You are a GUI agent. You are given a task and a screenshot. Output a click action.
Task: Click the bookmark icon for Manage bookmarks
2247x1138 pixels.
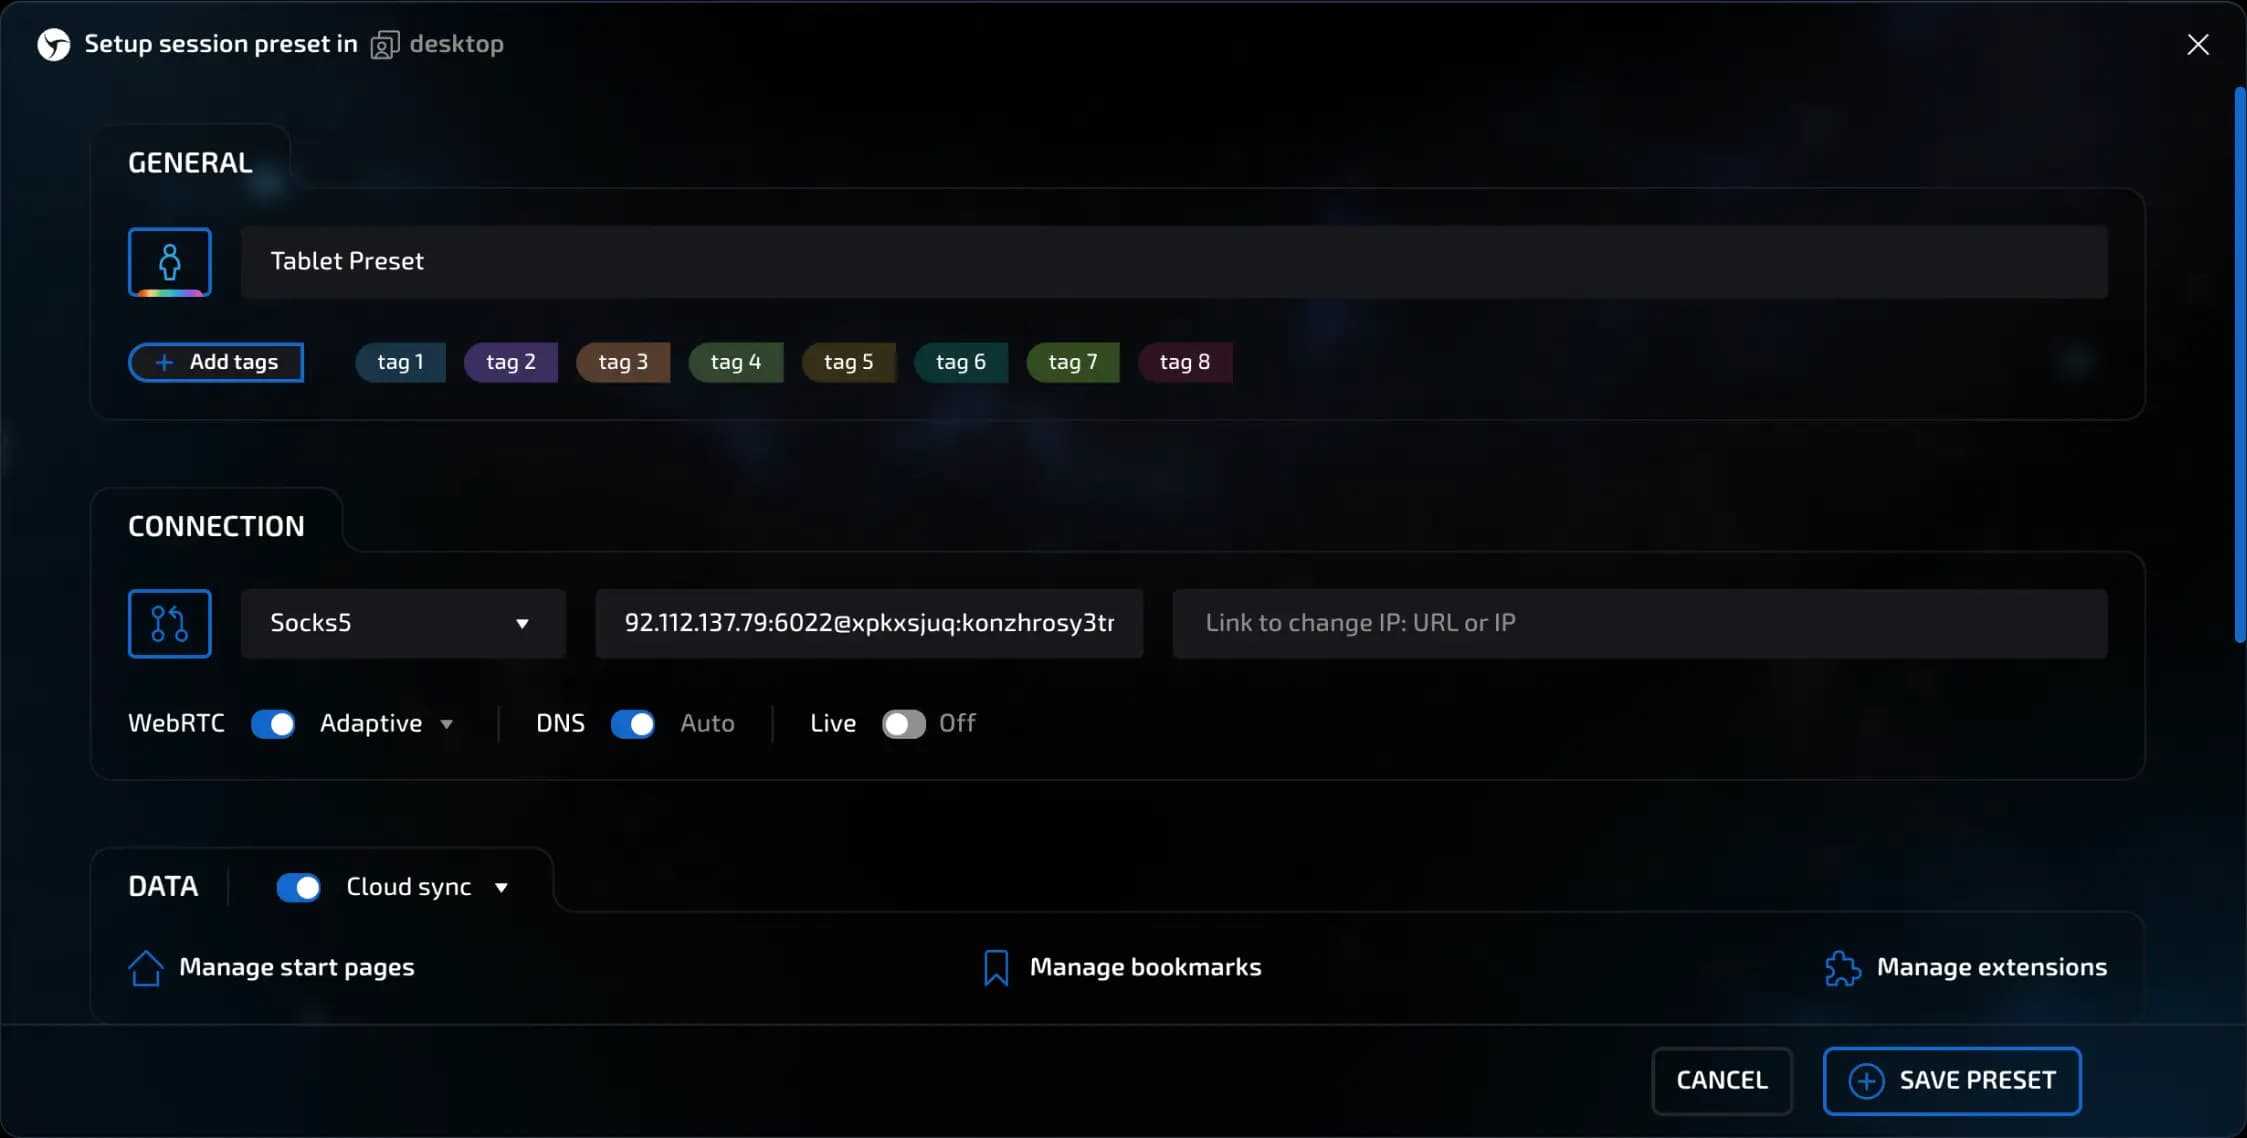click(995, 967)
